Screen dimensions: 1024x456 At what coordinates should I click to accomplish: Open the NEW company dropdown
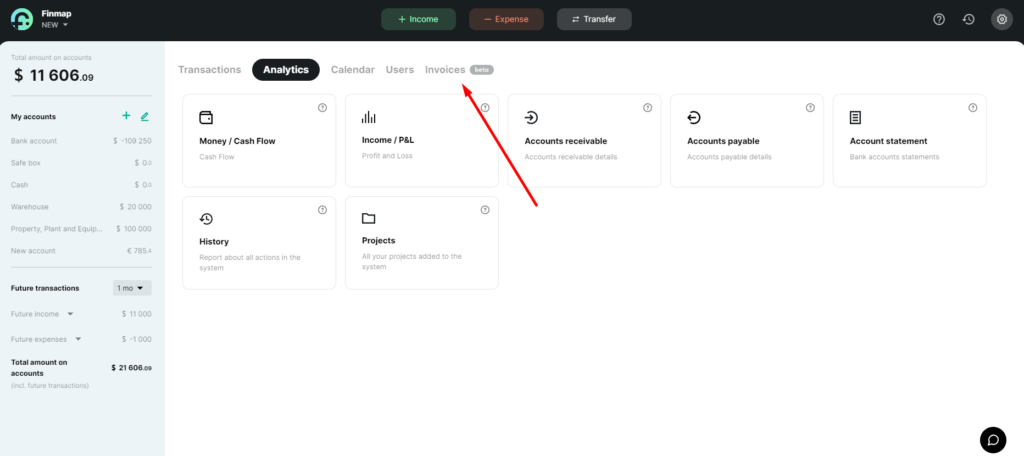click(x=55, y=25)
